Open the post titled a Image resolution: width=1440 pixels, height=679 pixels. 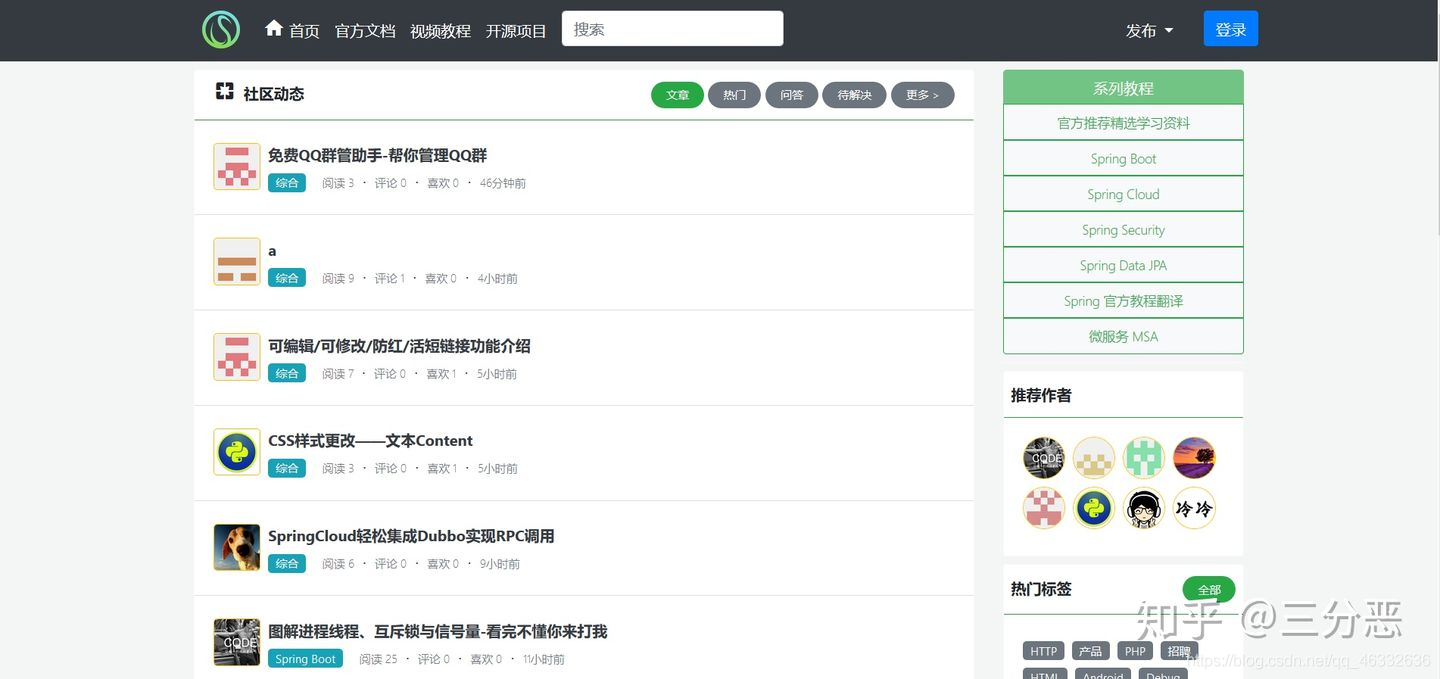tap(272, 251)
